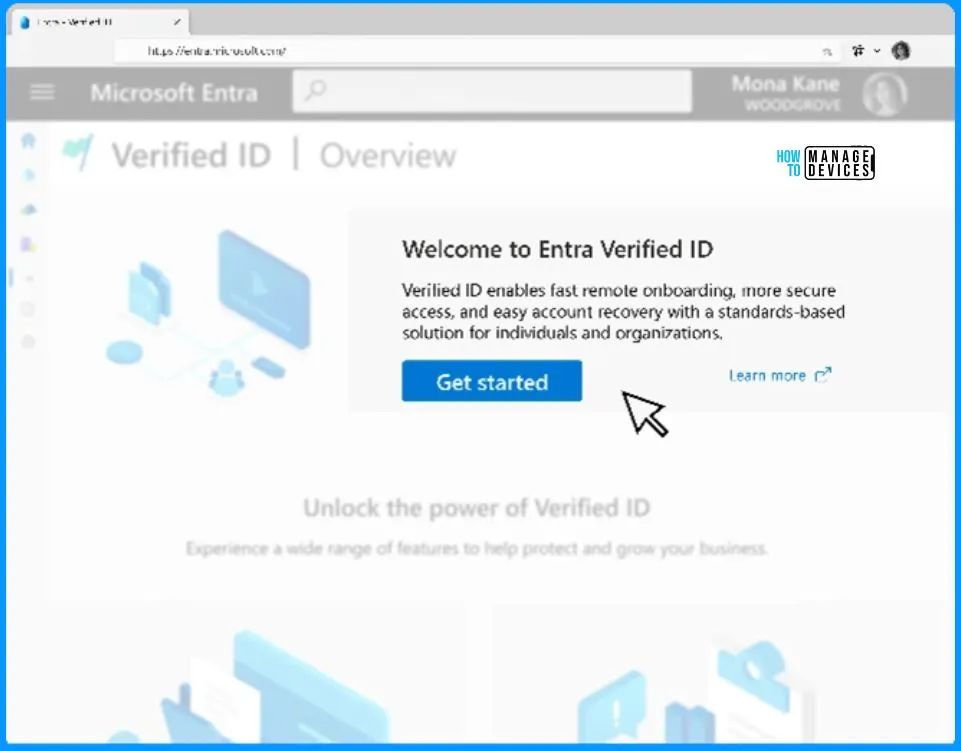Image resolution: width=961 pixels, height=751 pixels.
Task: Click the Home icon in the sidebar
Action: click(28, 140)
